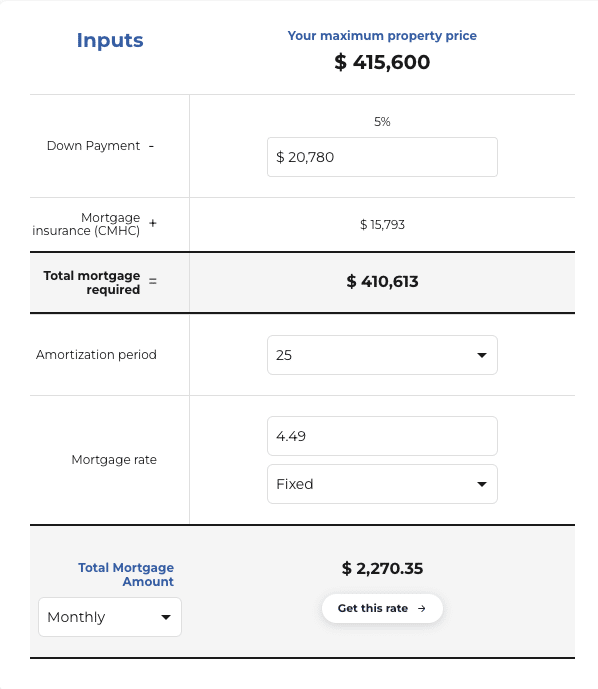Click the total mortgage required $ 410,613
The width and height of the screenshot is (598, 689).
[382, 281]
